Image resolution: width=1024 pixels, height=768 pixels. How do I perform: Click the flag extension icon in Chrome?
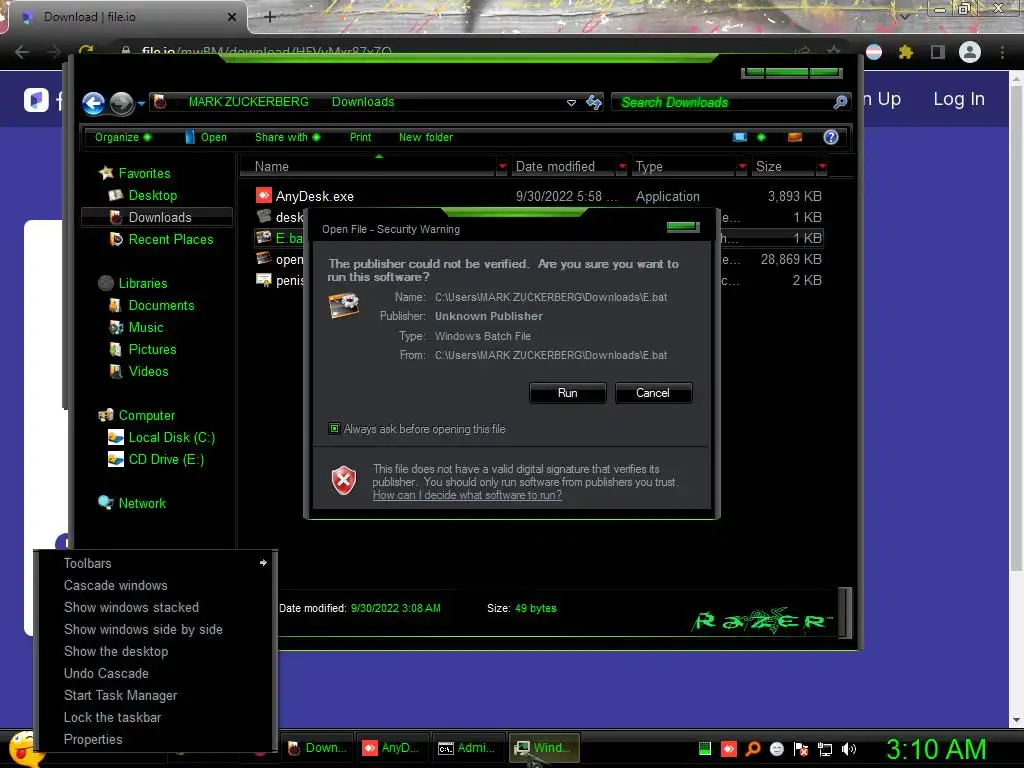(874, 52)
